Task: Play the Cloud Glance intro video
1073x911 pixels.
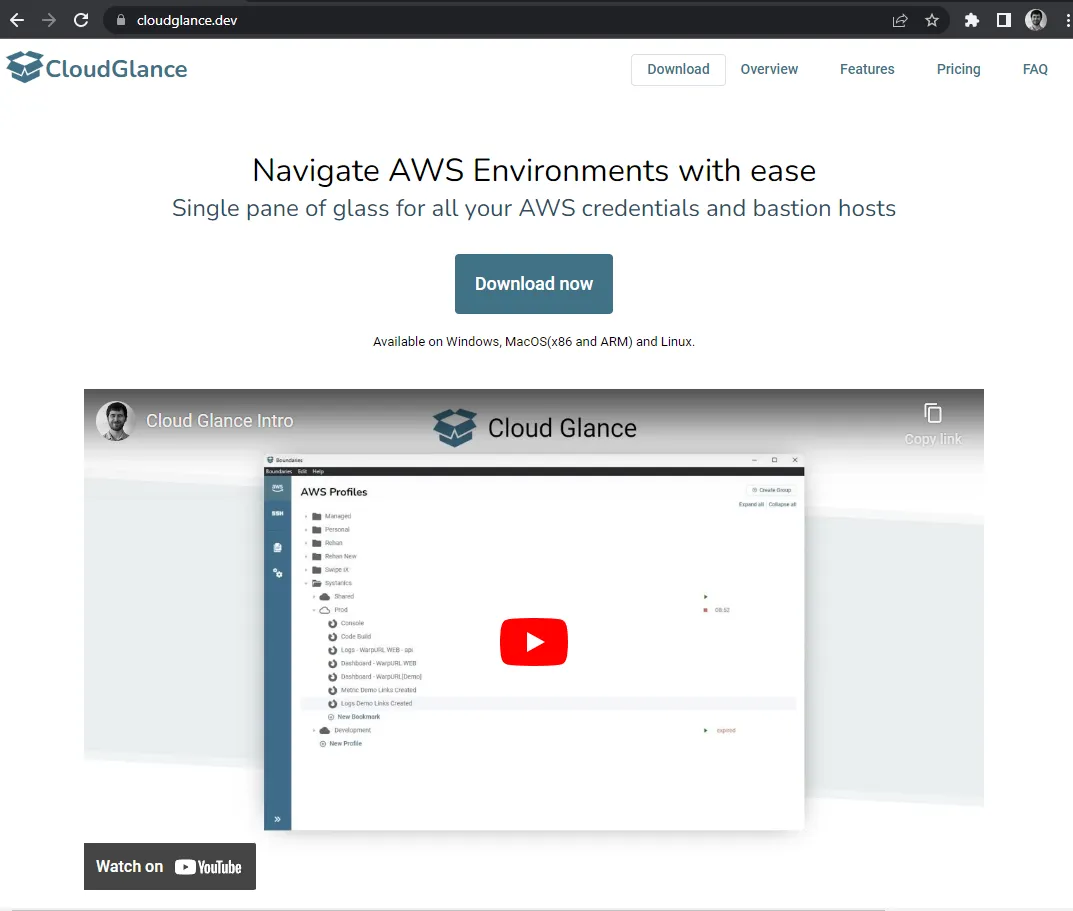Action: (533, 642)
